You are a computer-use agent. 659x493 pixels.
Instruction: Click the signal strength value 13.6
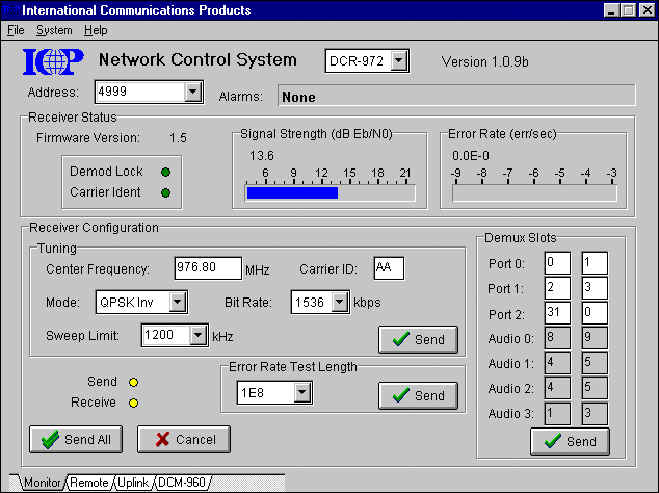262,156
